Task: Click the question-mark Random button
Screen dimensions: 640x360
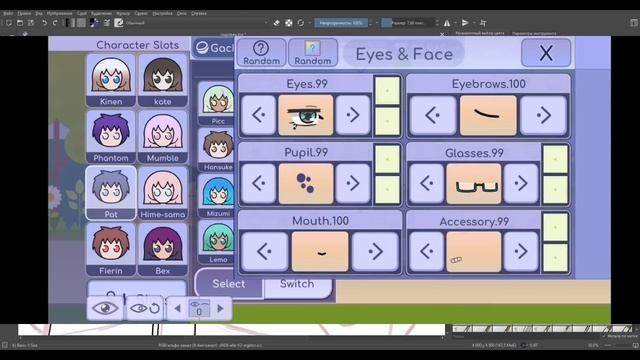Action: 261,53
